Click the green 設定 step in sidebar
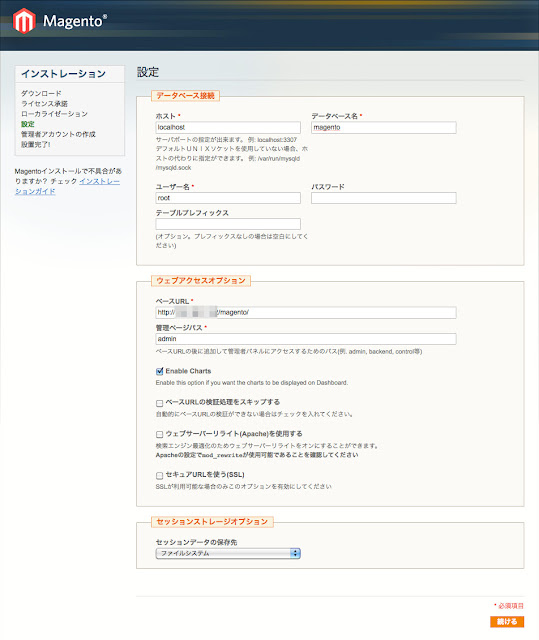The width and height of the screenshot is (539, 640). [x=28, y=124]
